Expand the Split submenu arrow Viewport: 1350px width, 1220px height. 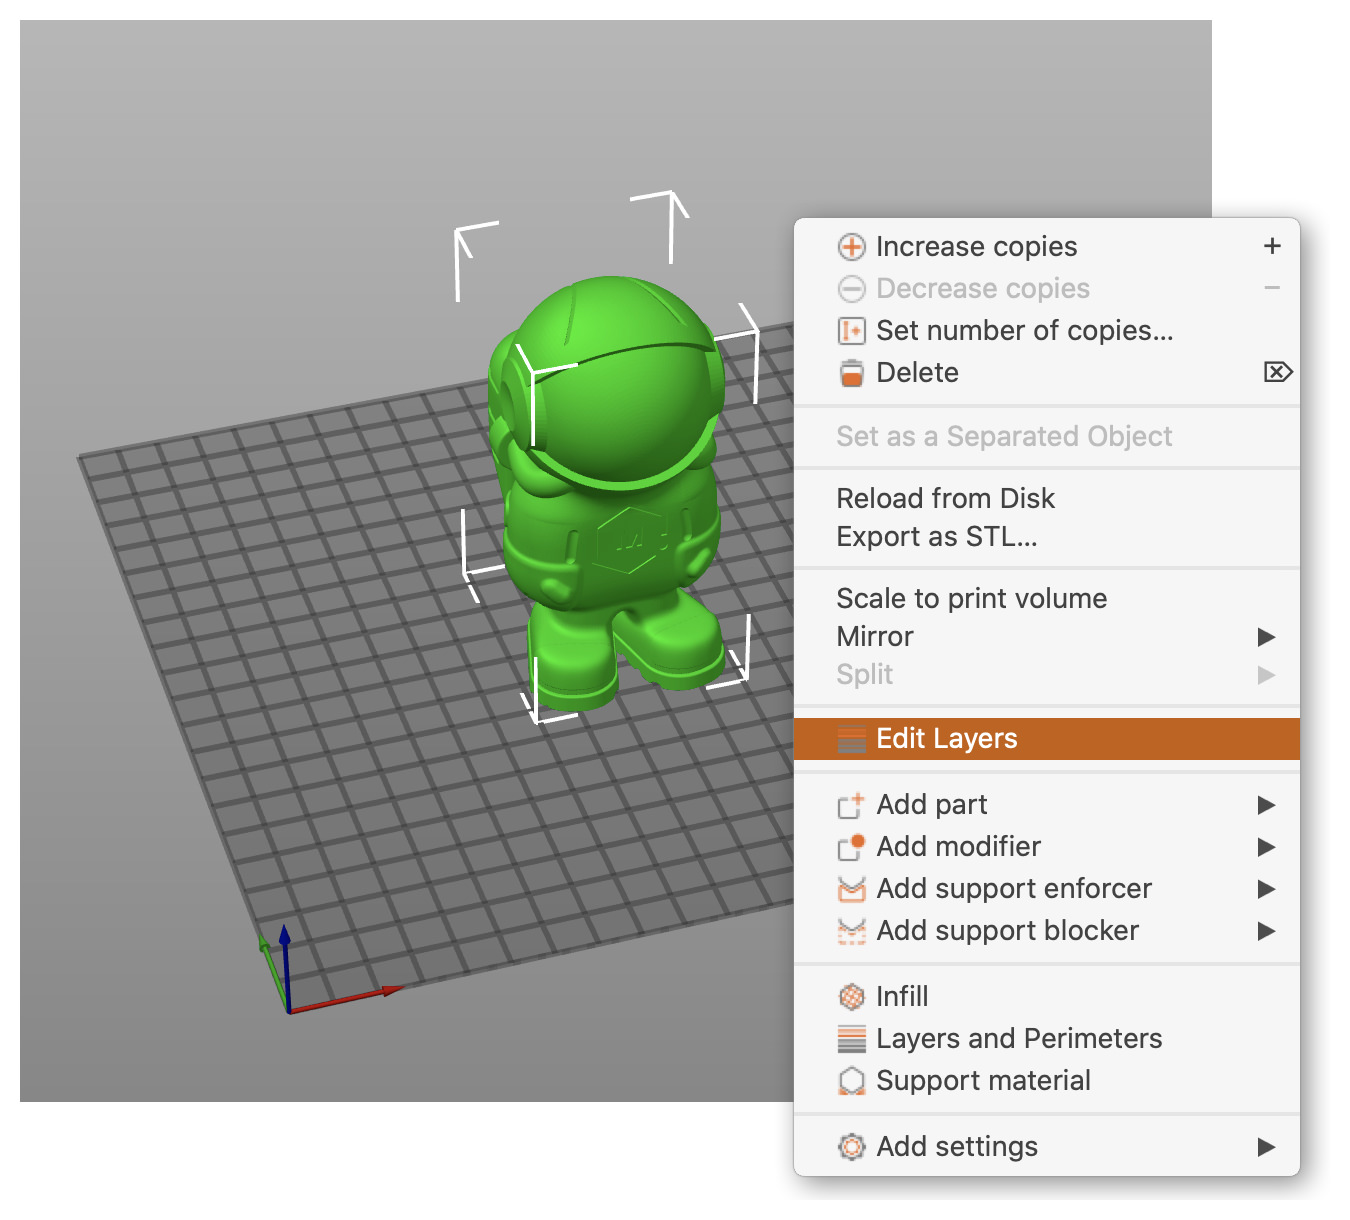(1266, 675)
